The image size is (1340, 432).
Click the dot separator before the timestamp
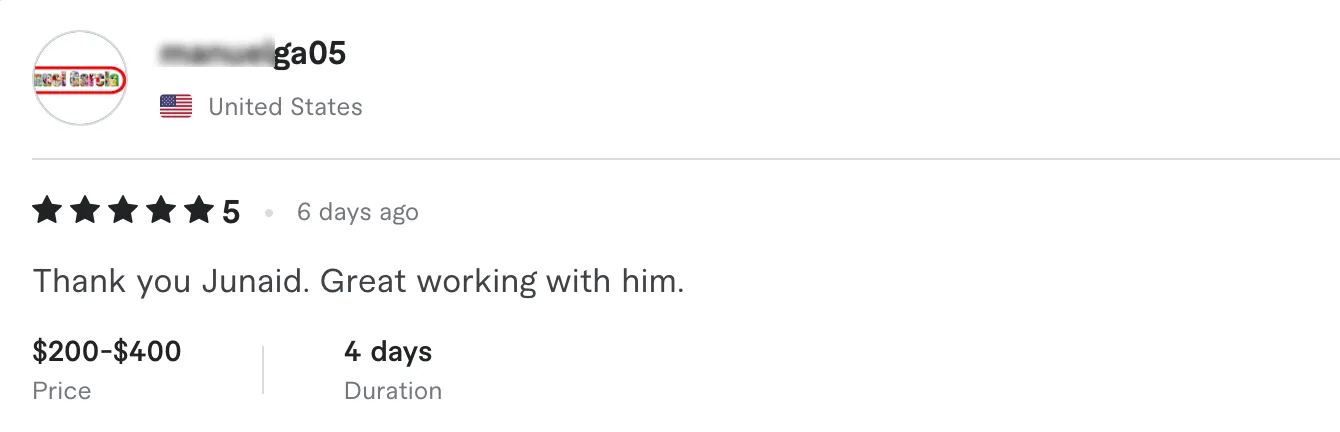tap(269, 213)
